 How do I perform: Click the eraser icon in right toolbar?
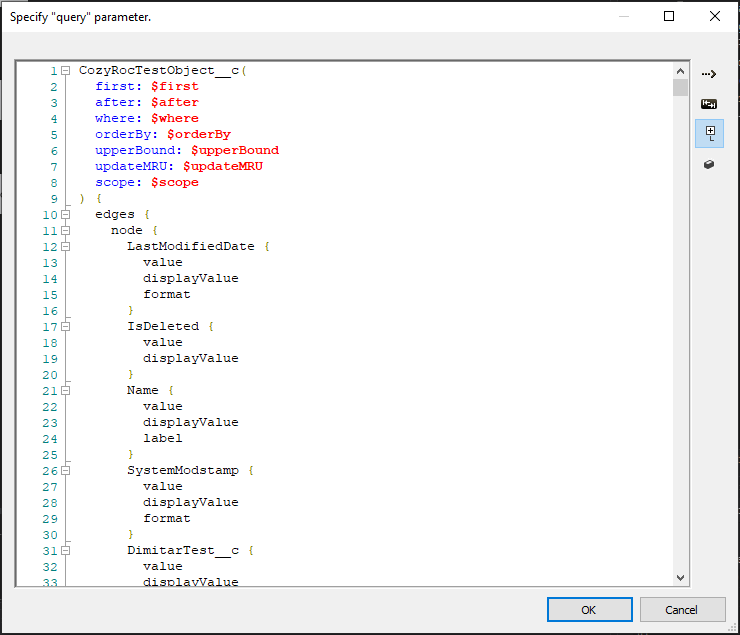coord(709,164)
